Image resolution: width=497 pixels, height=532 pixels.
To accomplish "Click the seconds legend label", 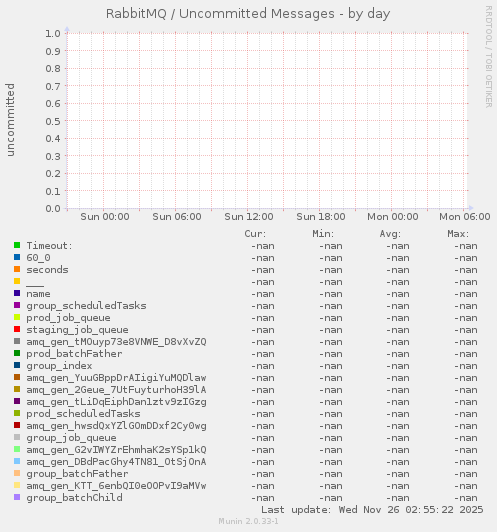I will (47, 270).
